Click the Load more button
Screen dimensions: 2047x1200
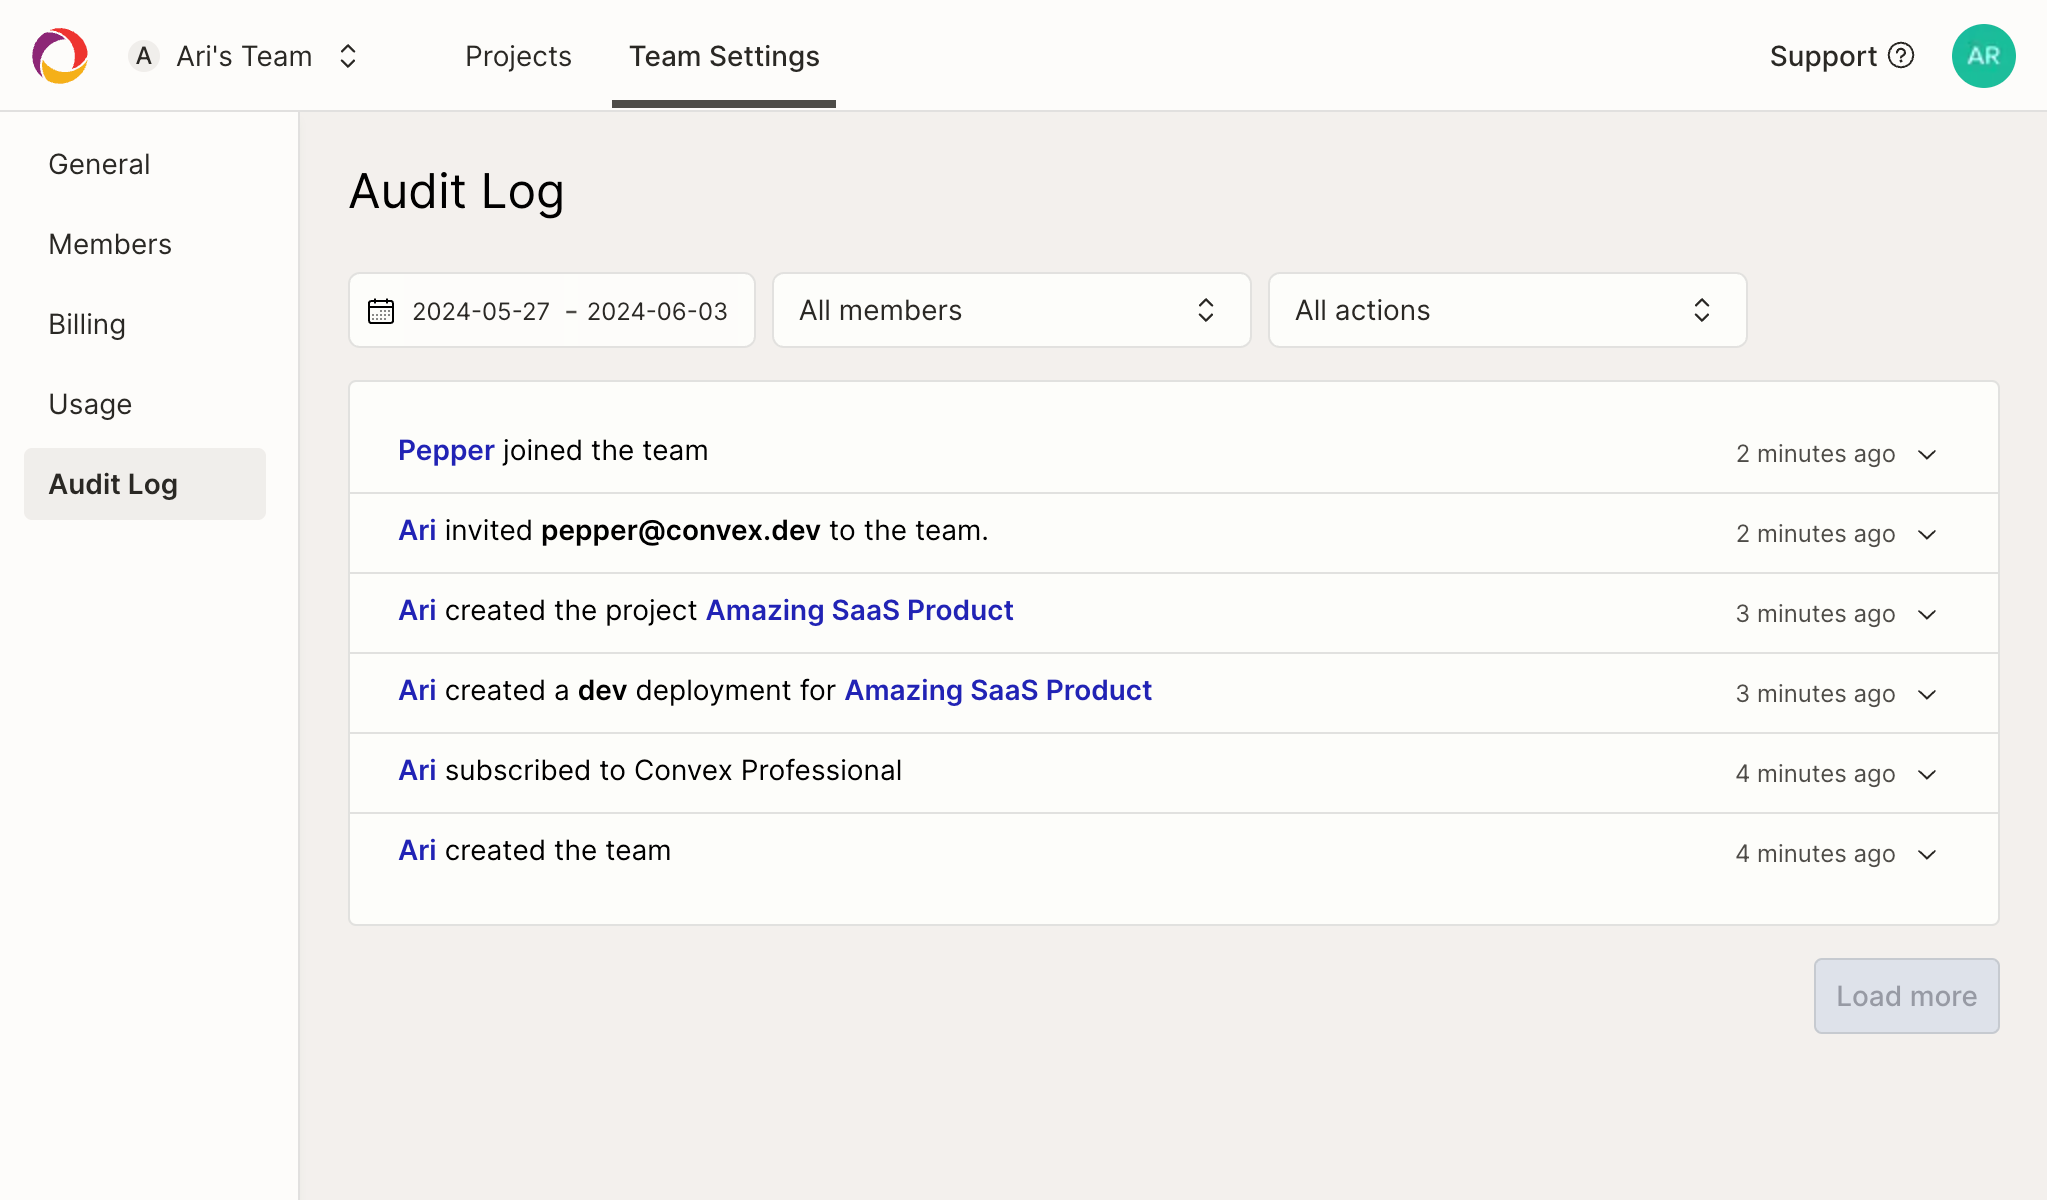1906,996
